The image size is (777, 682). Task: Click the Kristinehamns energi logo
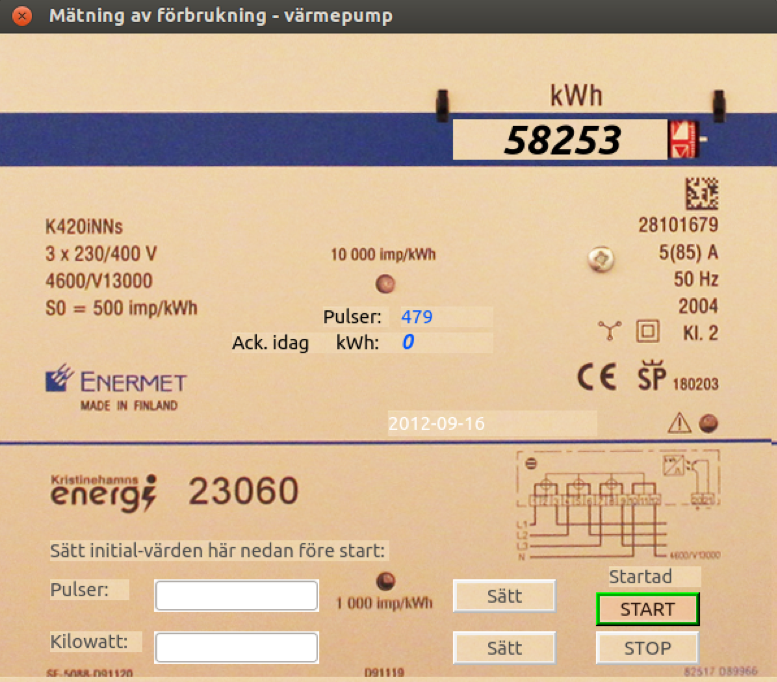click(x=104, y=491)
